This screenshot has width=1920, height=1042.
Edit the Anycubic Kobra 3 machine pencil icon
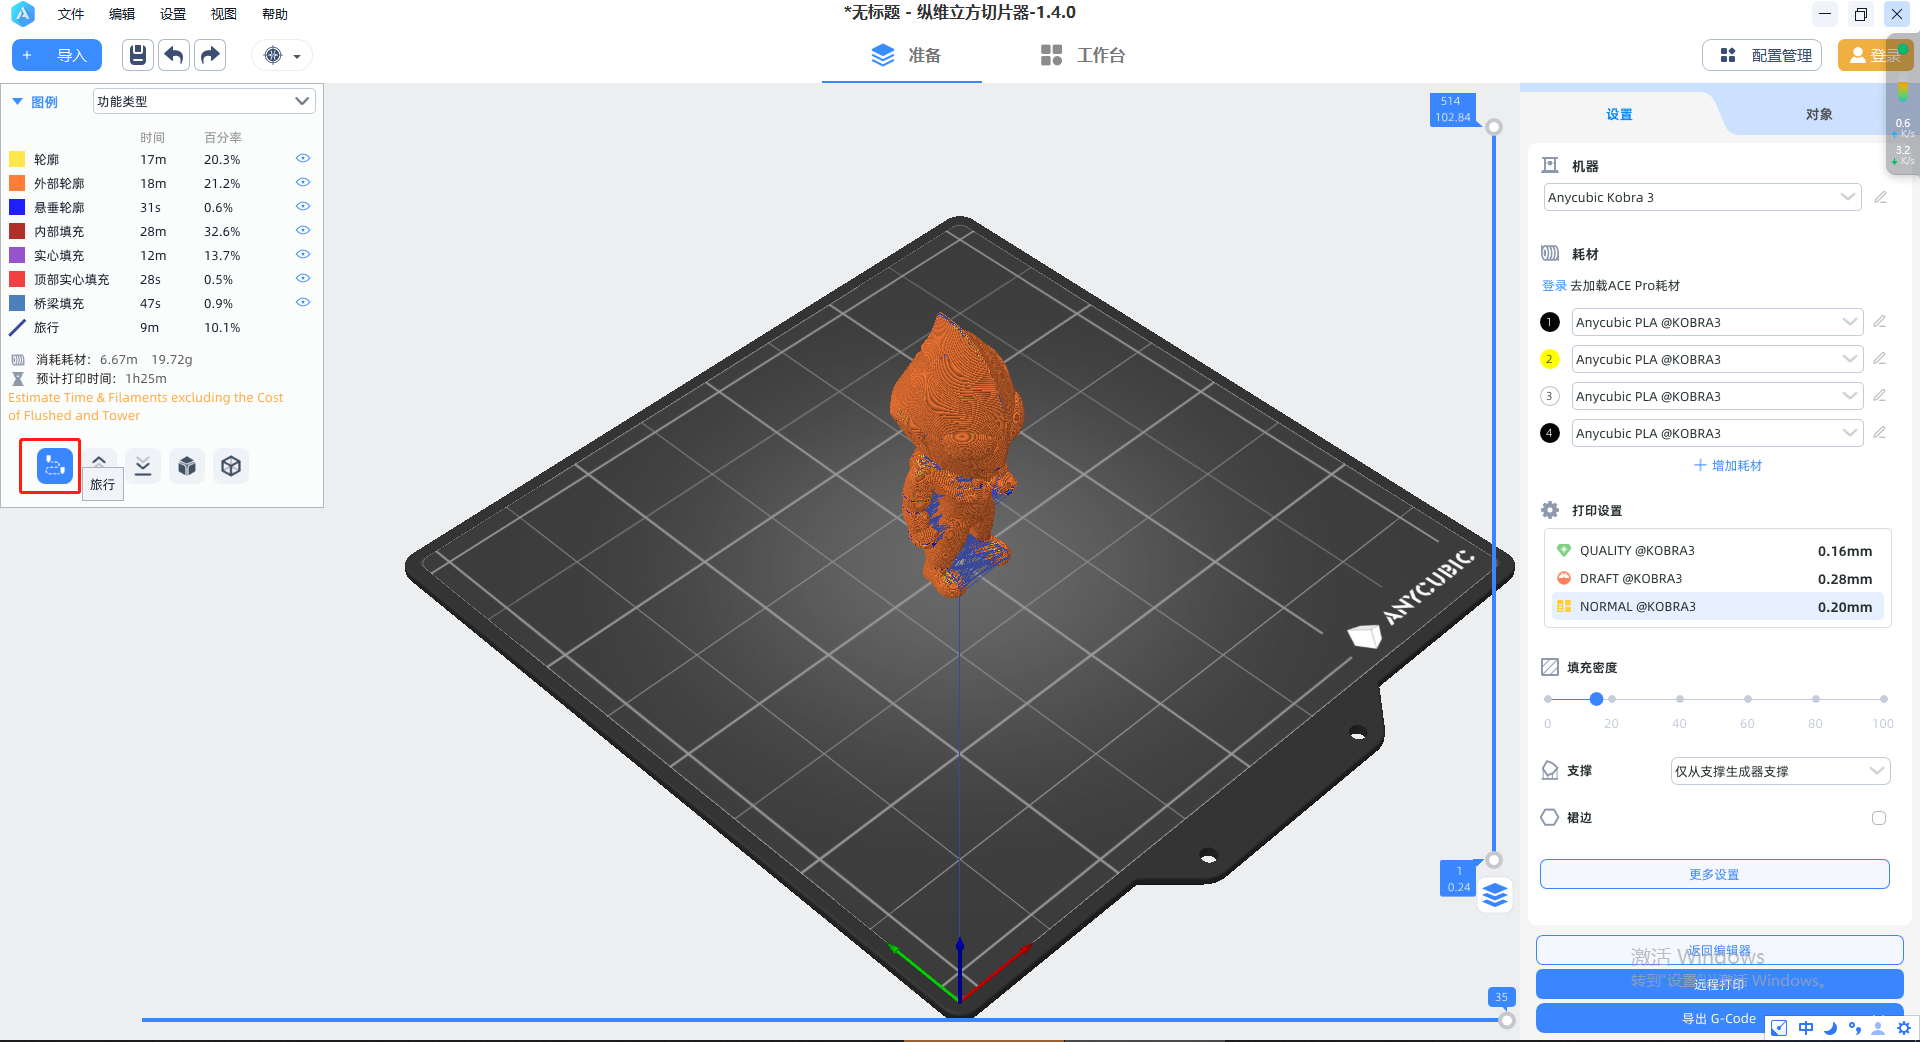pos(1881,197)
